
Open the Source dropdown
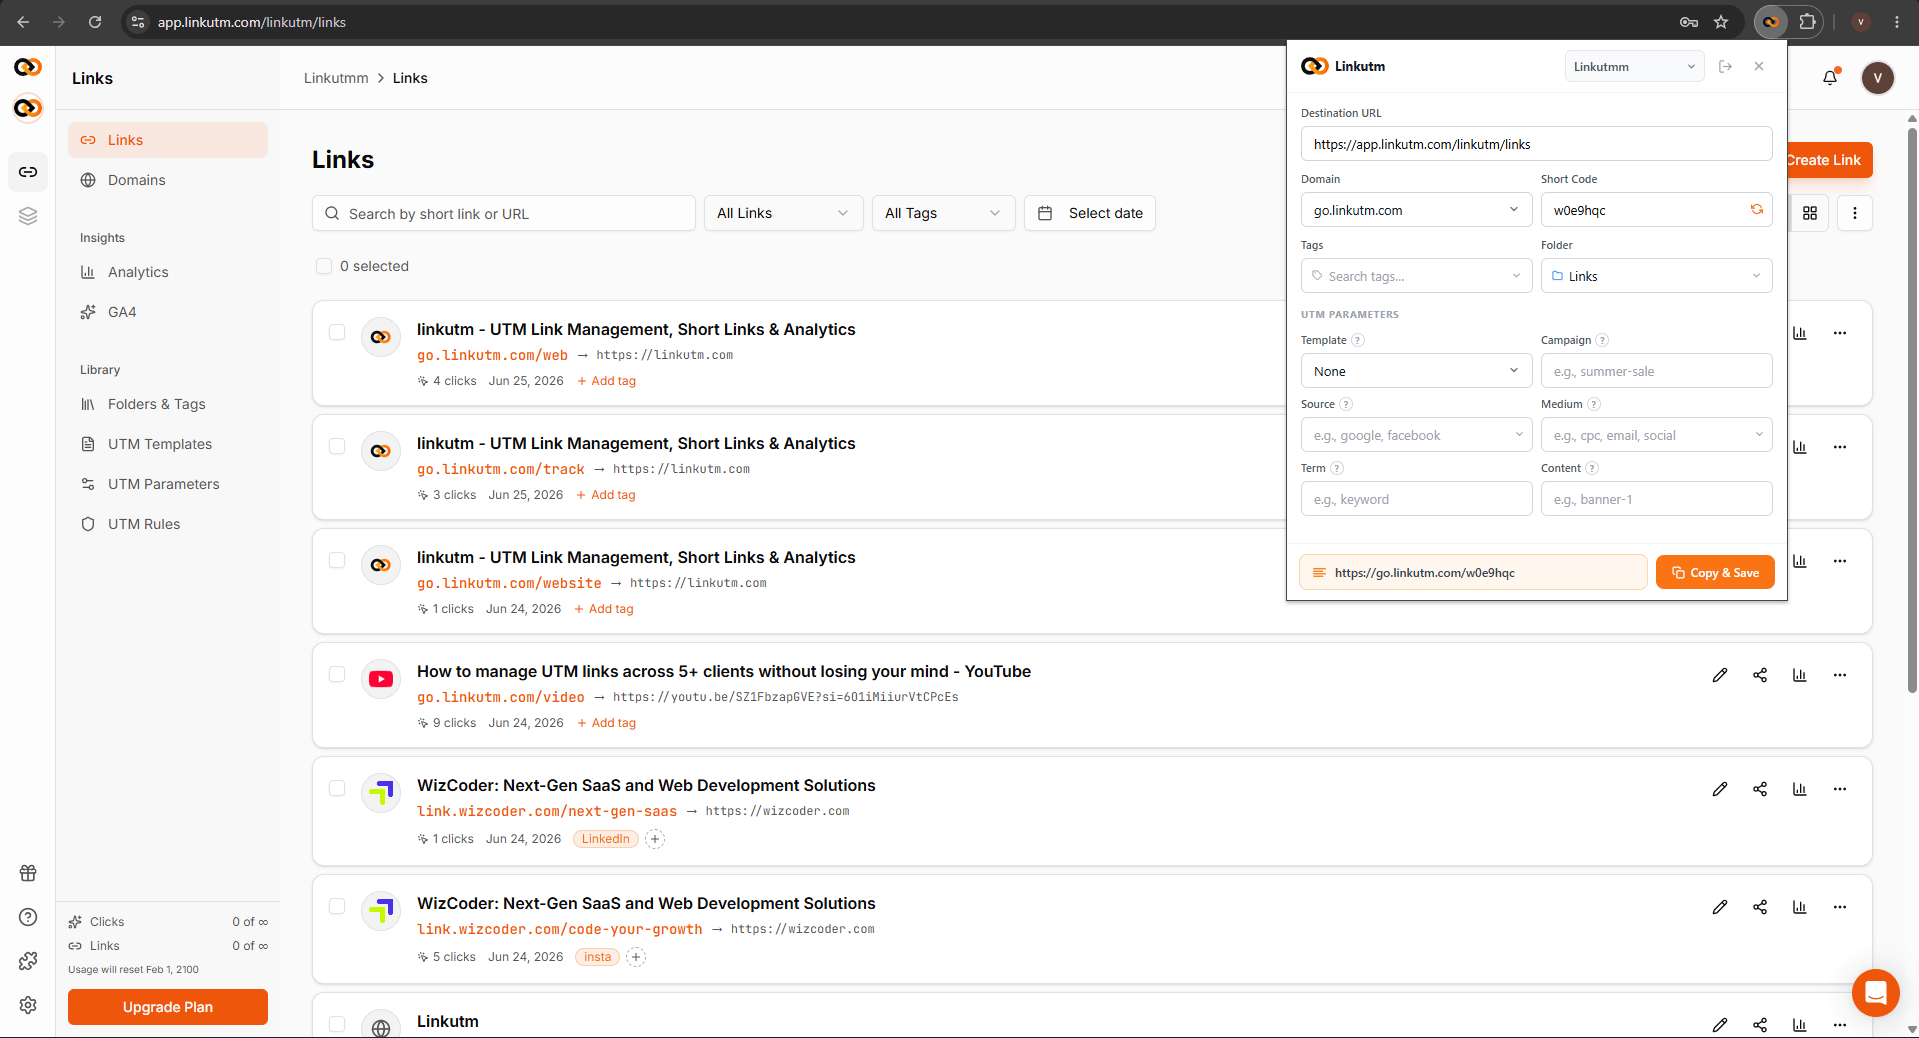(x=1416, y=435)
